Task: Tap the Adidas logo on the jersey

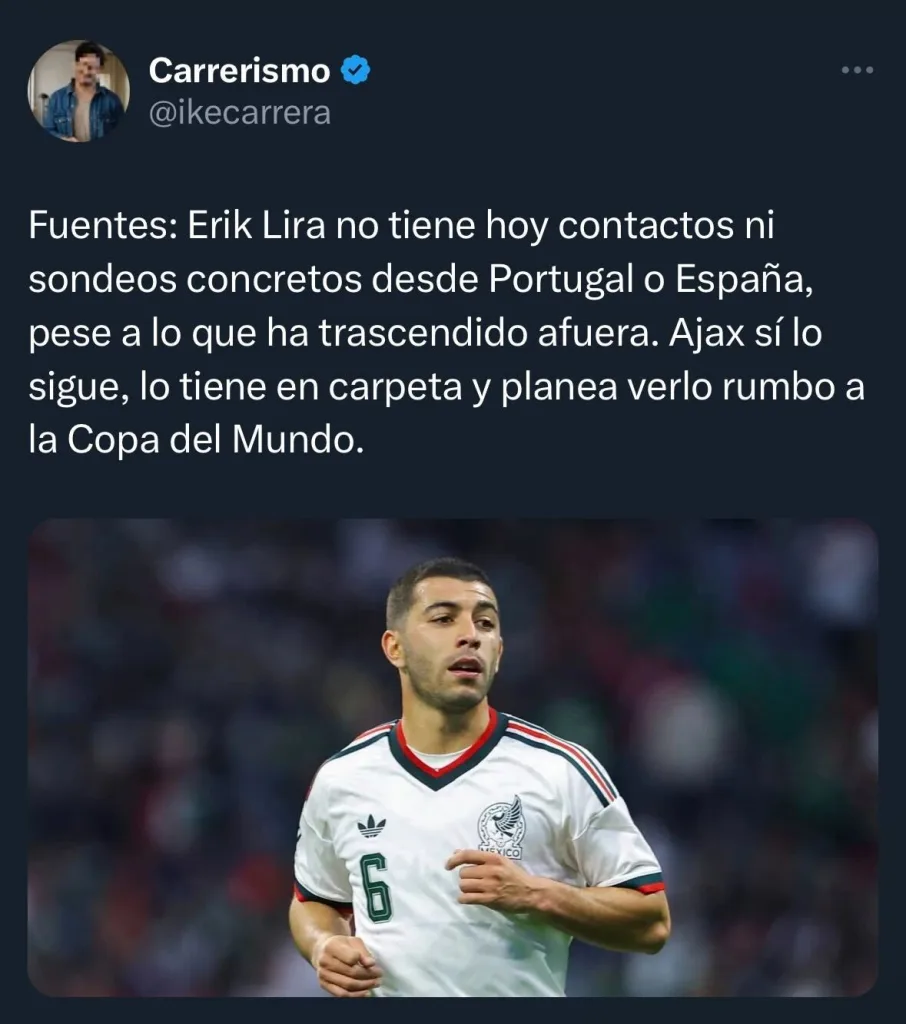Action: pyautogui.click(x=371, y=827)
